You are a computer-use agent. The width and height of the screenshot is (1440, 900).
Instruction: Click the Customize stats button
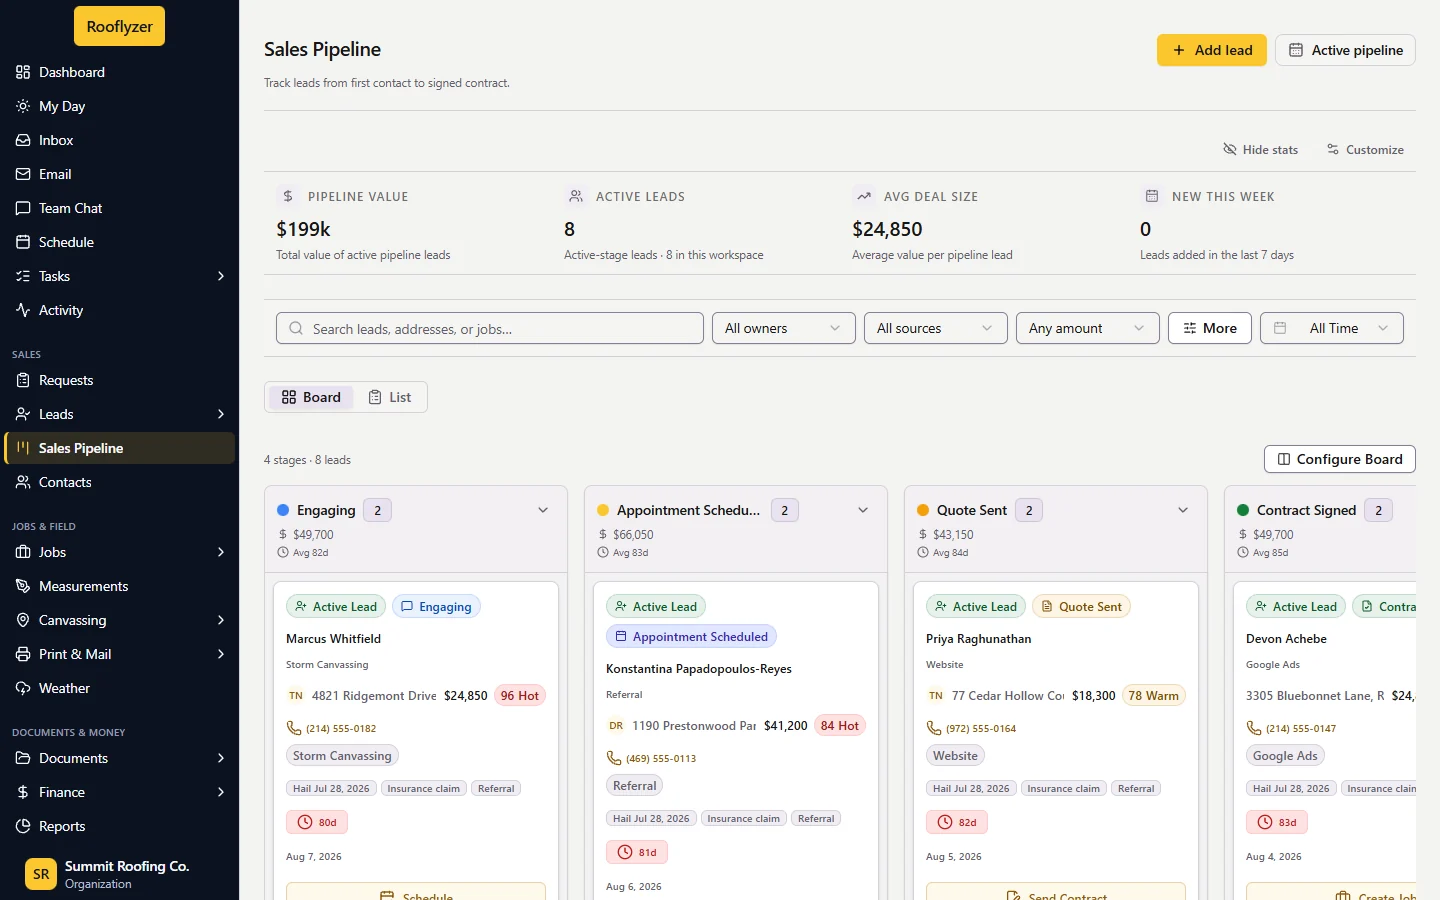click(1365, 149)
